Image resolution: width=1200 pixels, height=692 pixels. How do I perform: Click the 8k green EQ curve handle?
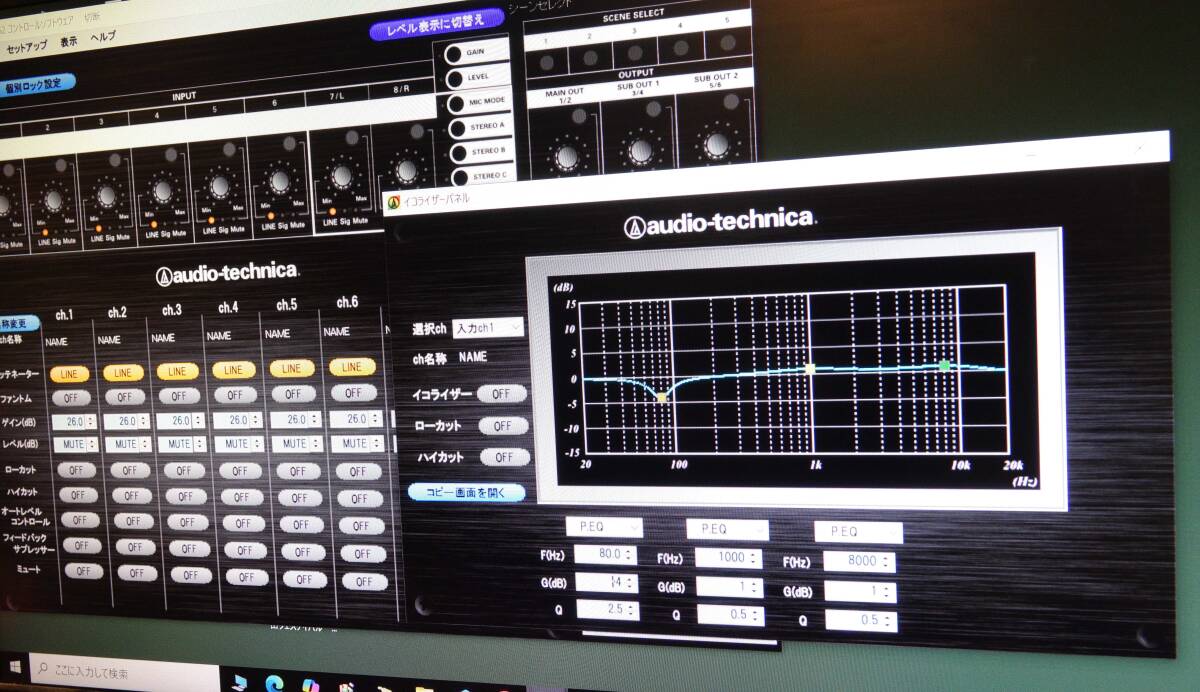[x=944, y=366]
